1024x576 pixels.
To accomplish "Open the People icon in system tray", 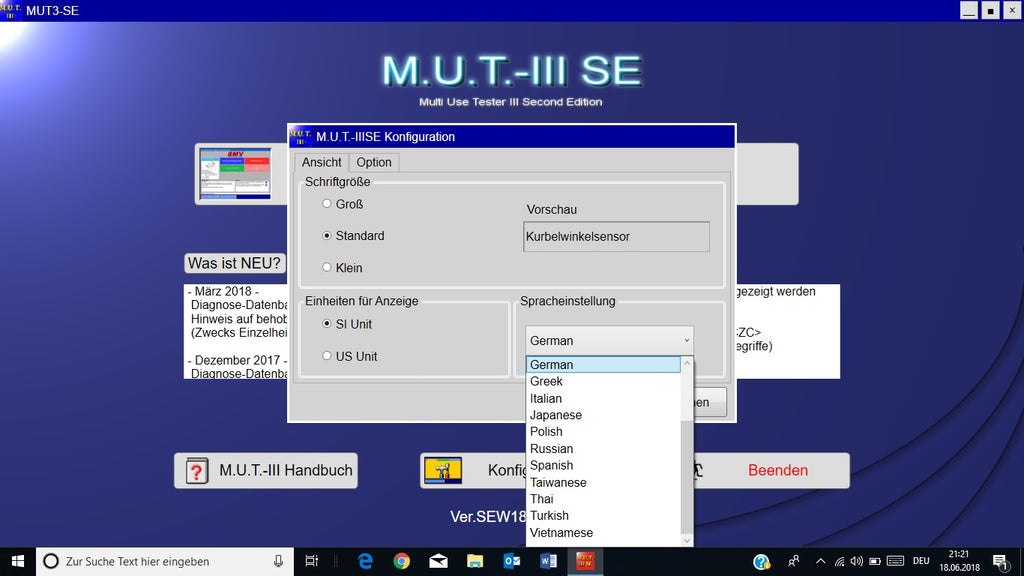I will [793, 561].
